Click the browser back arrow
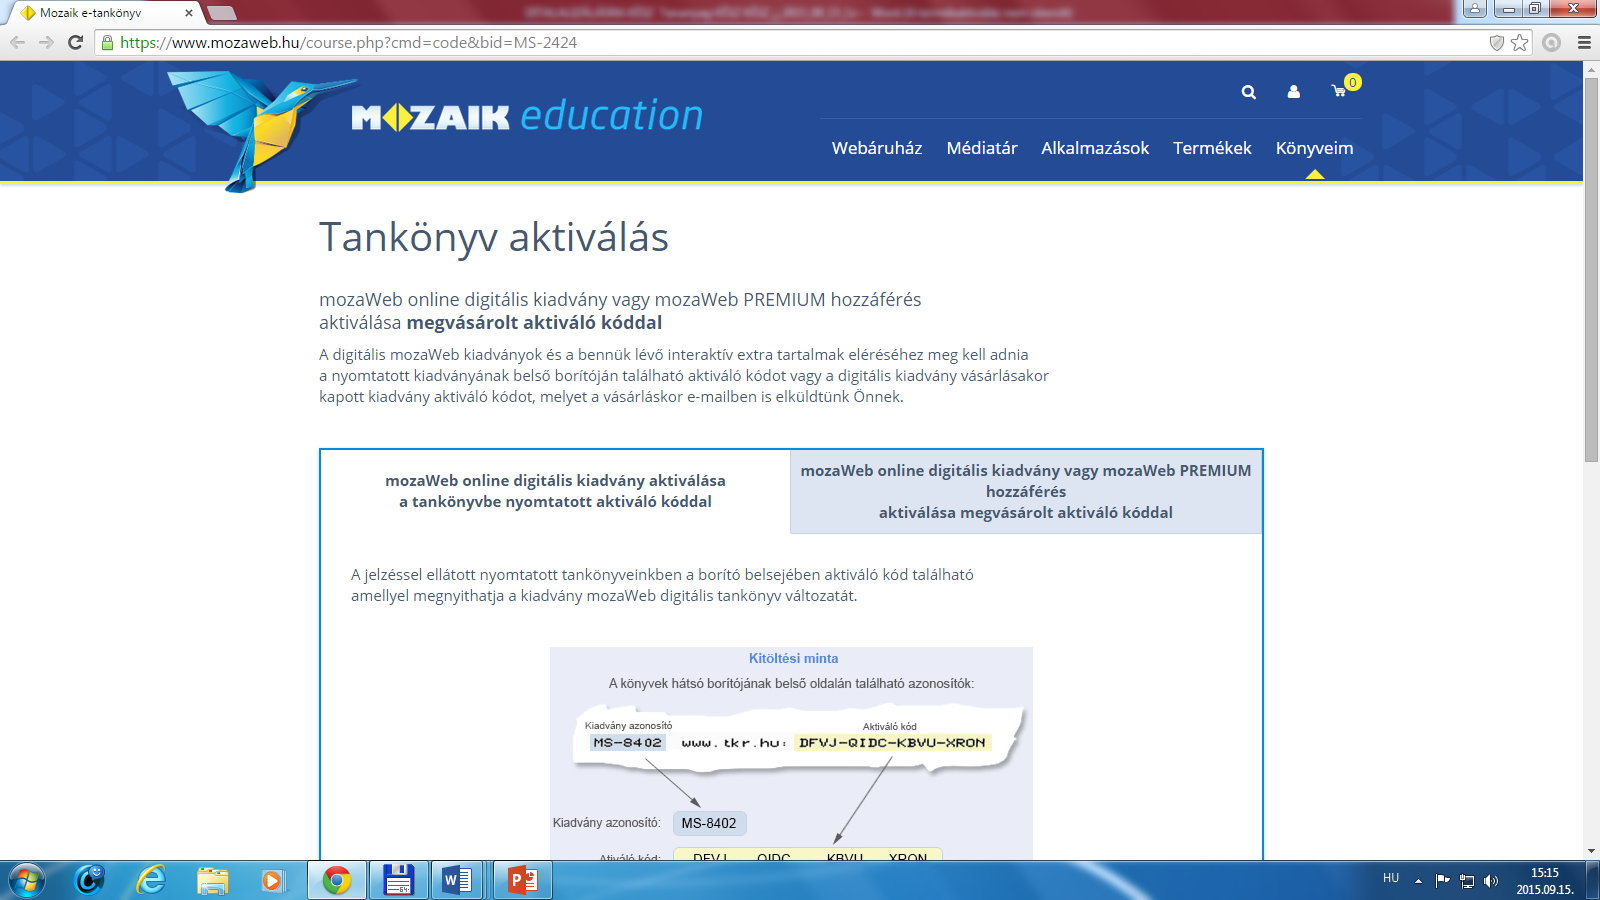Image resolution: width=1600 pixels, height=900 pixels. pyautogui.click(x=17, y=42)
